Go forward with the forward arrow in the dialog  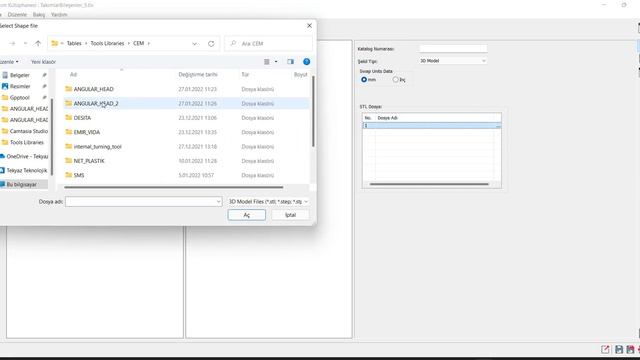[x=12, y=43]
